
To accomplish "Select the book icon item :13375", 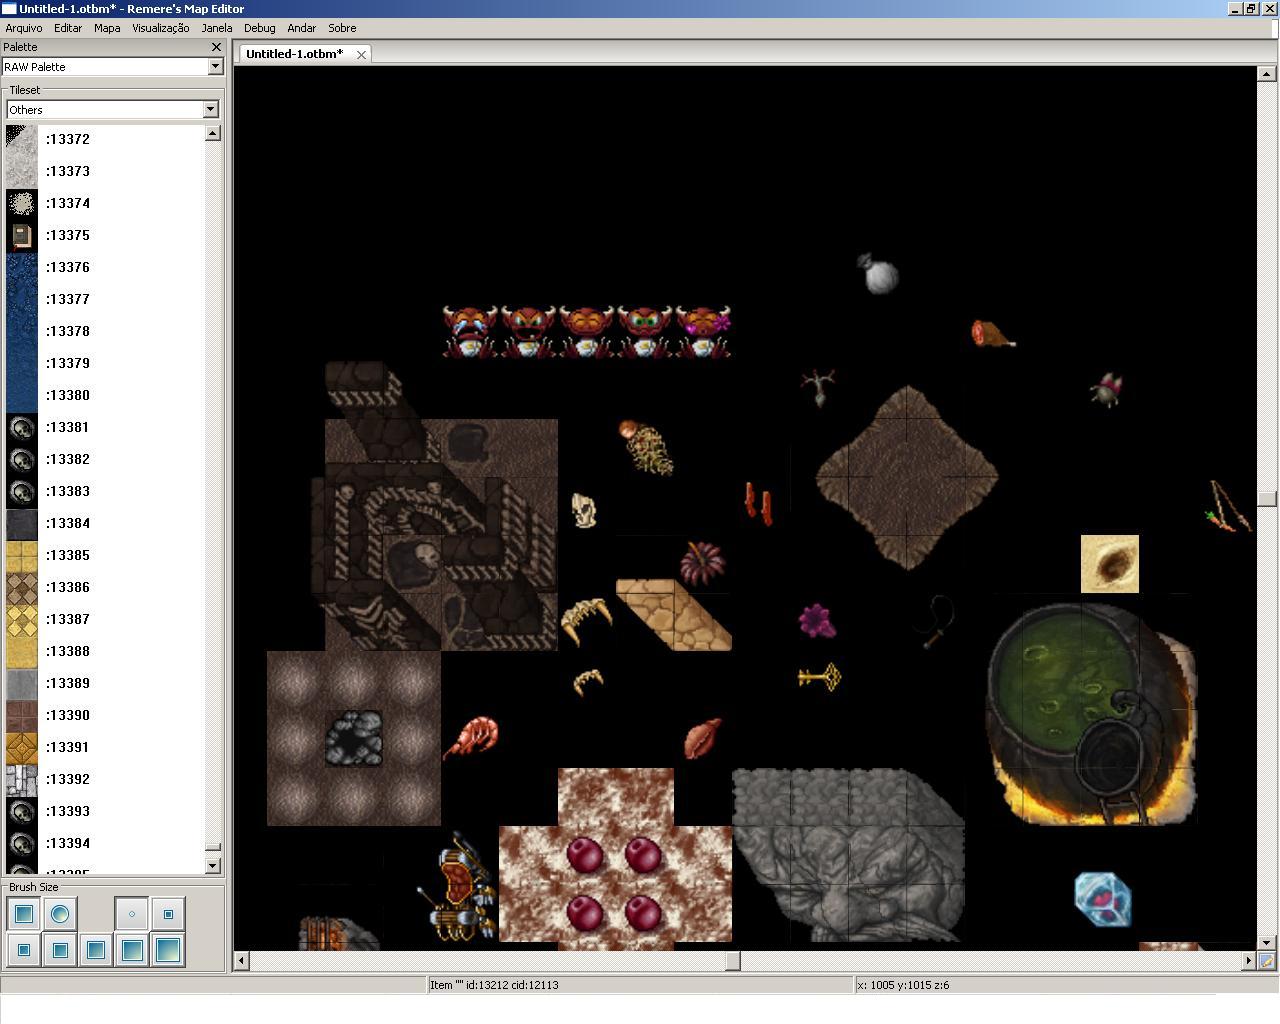I will 22,235.
